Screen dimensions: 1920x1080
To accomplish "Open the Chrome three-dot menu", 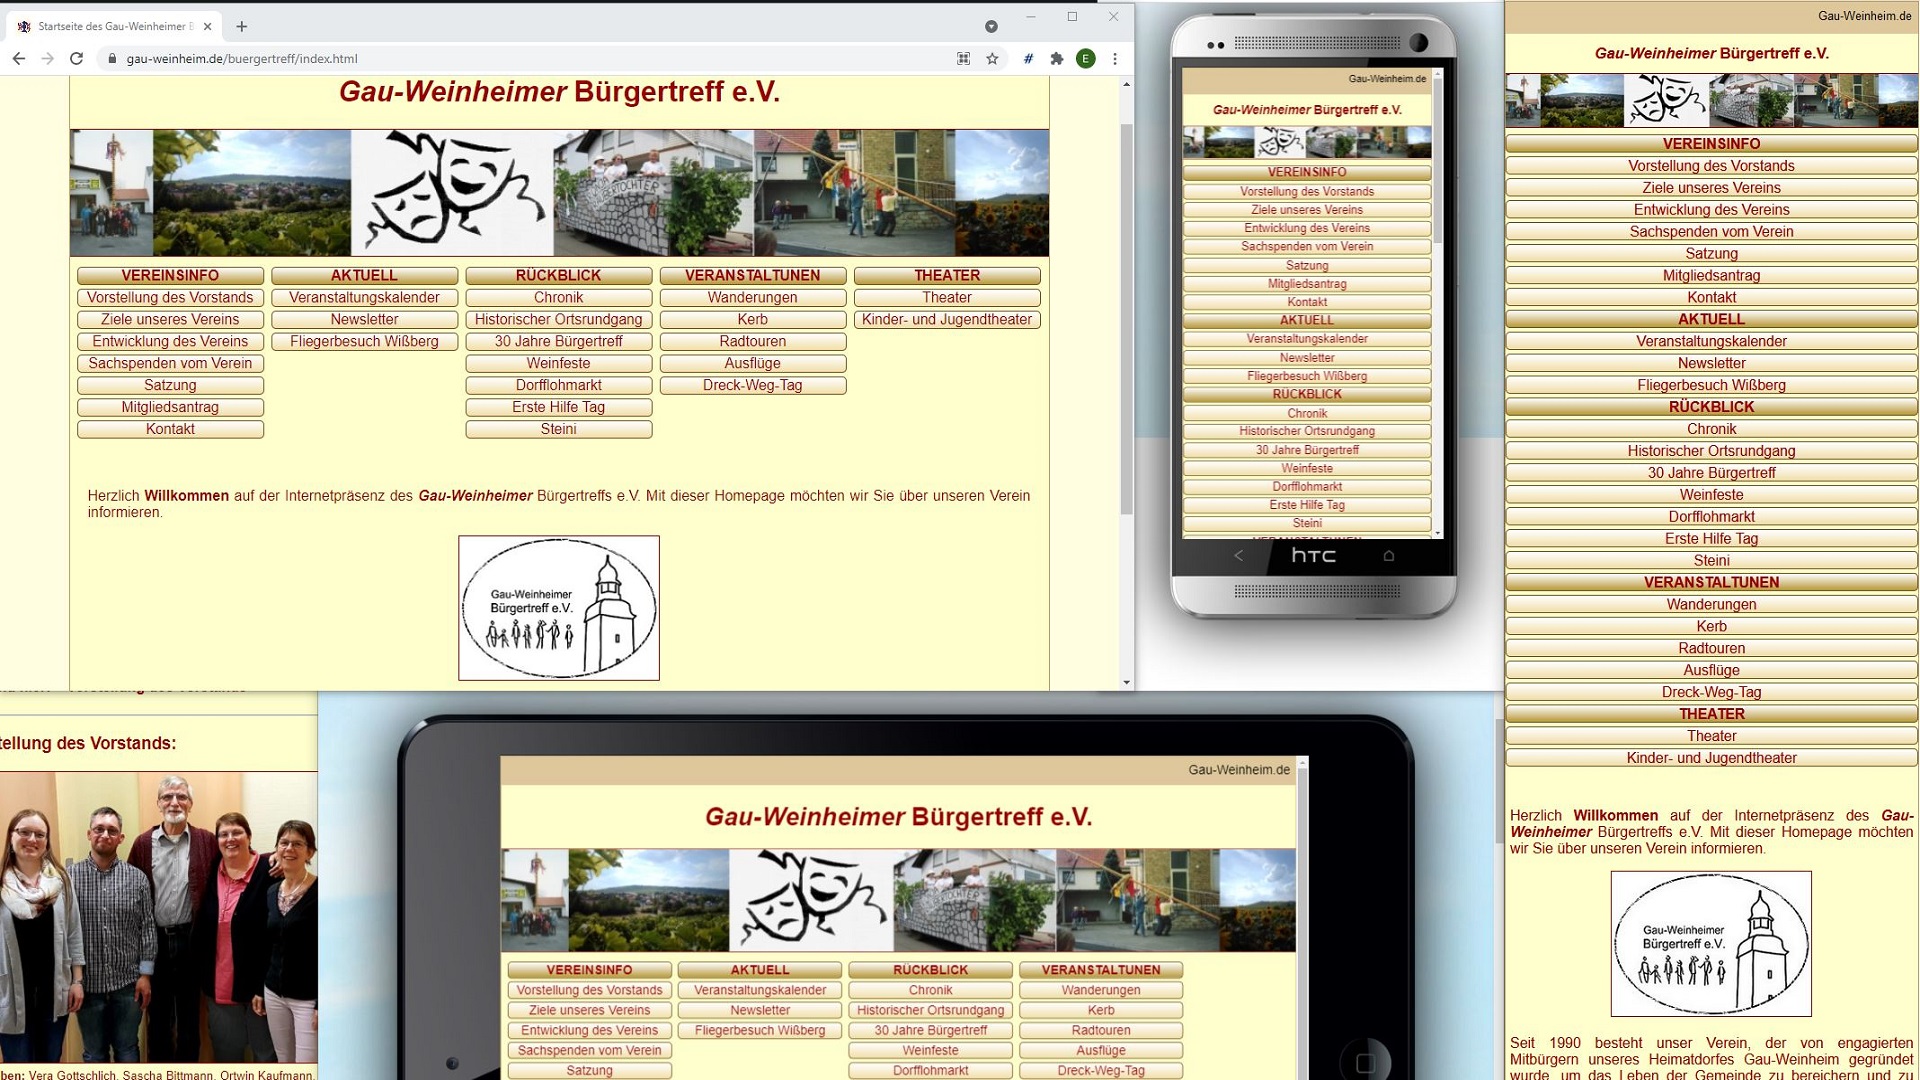I will coord(1115,59).
